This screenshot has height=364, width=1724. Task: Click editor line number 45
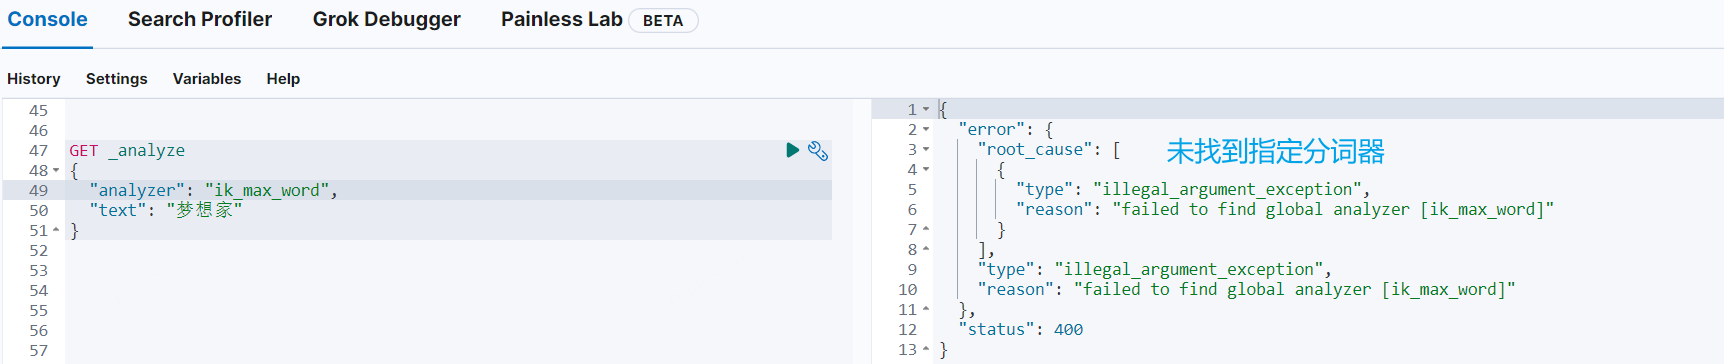(x=38, y=110)
